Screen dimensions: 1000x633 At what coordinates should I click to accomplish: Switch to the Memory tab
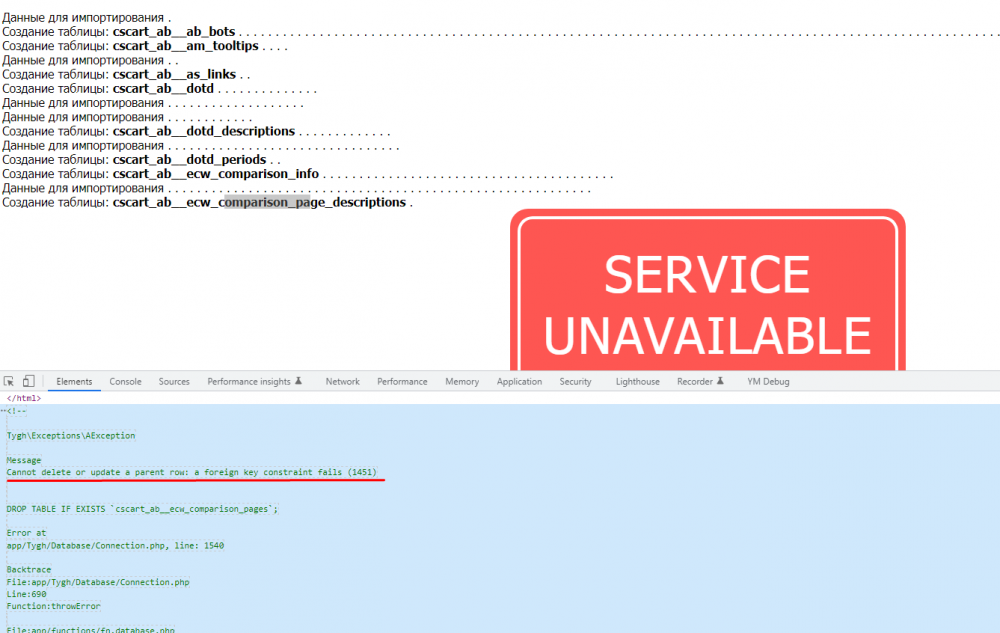click(x=462, y=381)
